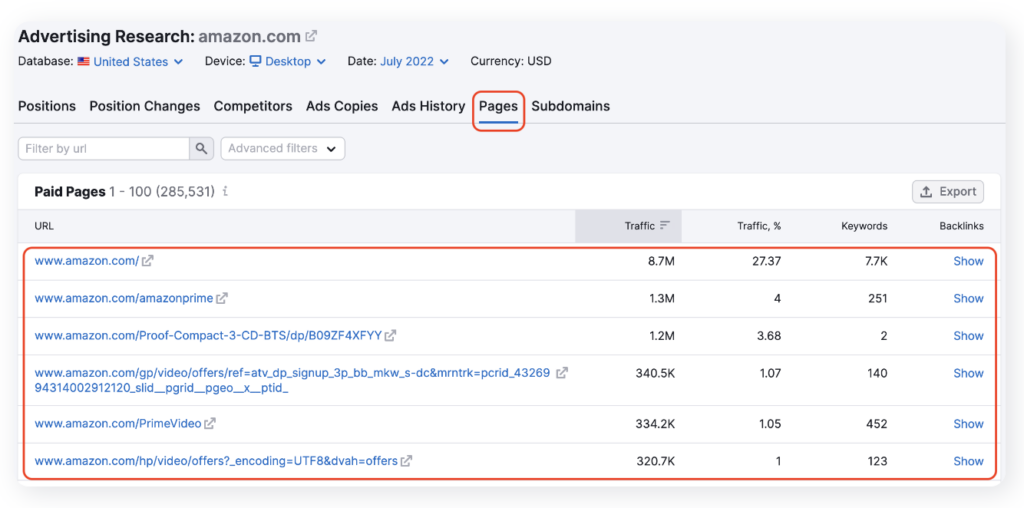The width and height of the screenshot is (1024, 508).
Task: Select the Pages tab
Action: pos(498,106)
